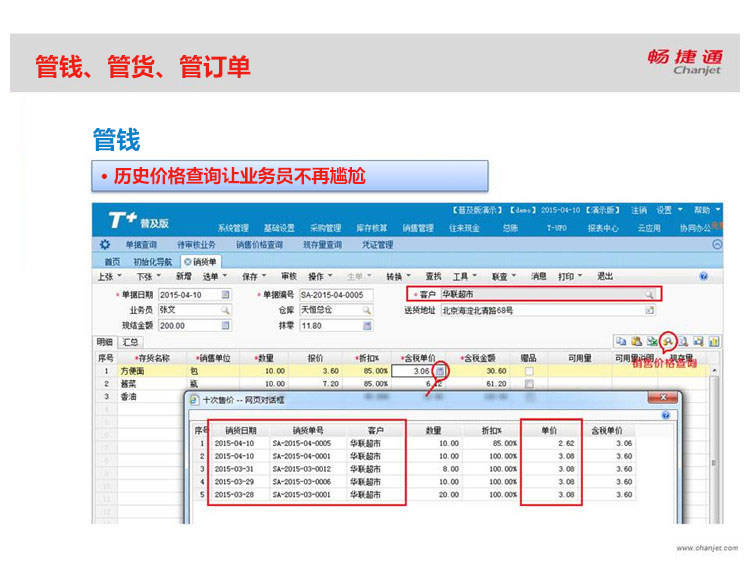The width and height of the screenshot is (750, 562).
Task: Click the magnifier document icon in detail toolbar
Action: [x=684, y=341]
